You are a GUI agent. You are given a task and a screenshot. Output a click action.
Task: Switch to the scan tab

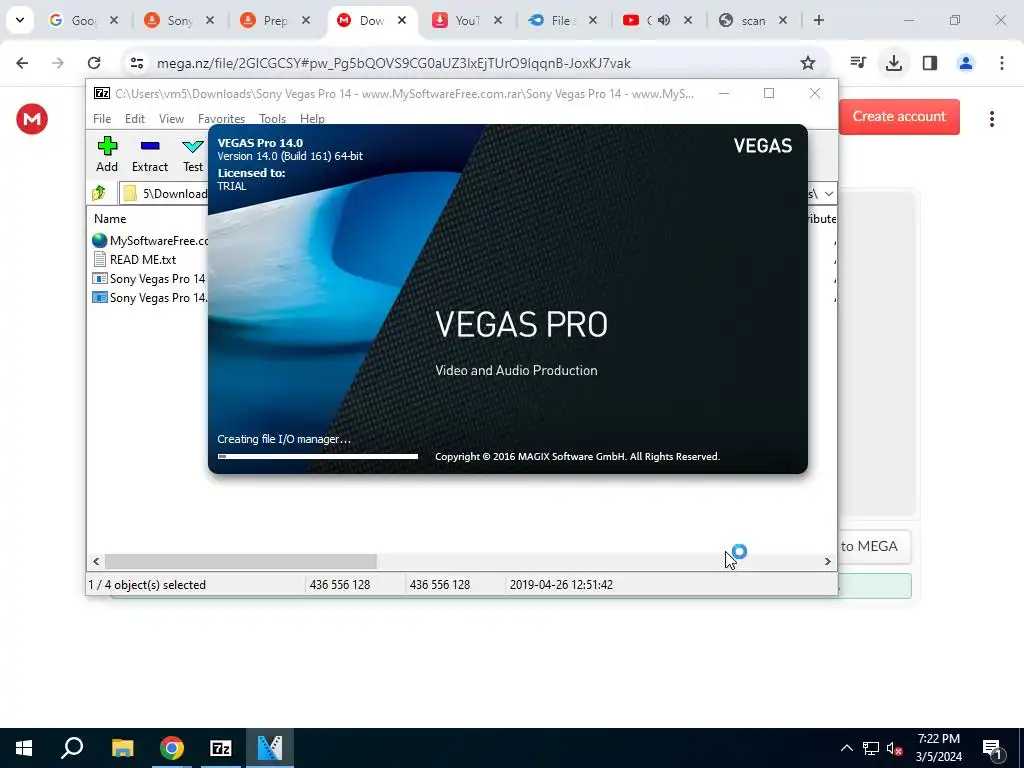pyautogui.click(x=753, y=21)
